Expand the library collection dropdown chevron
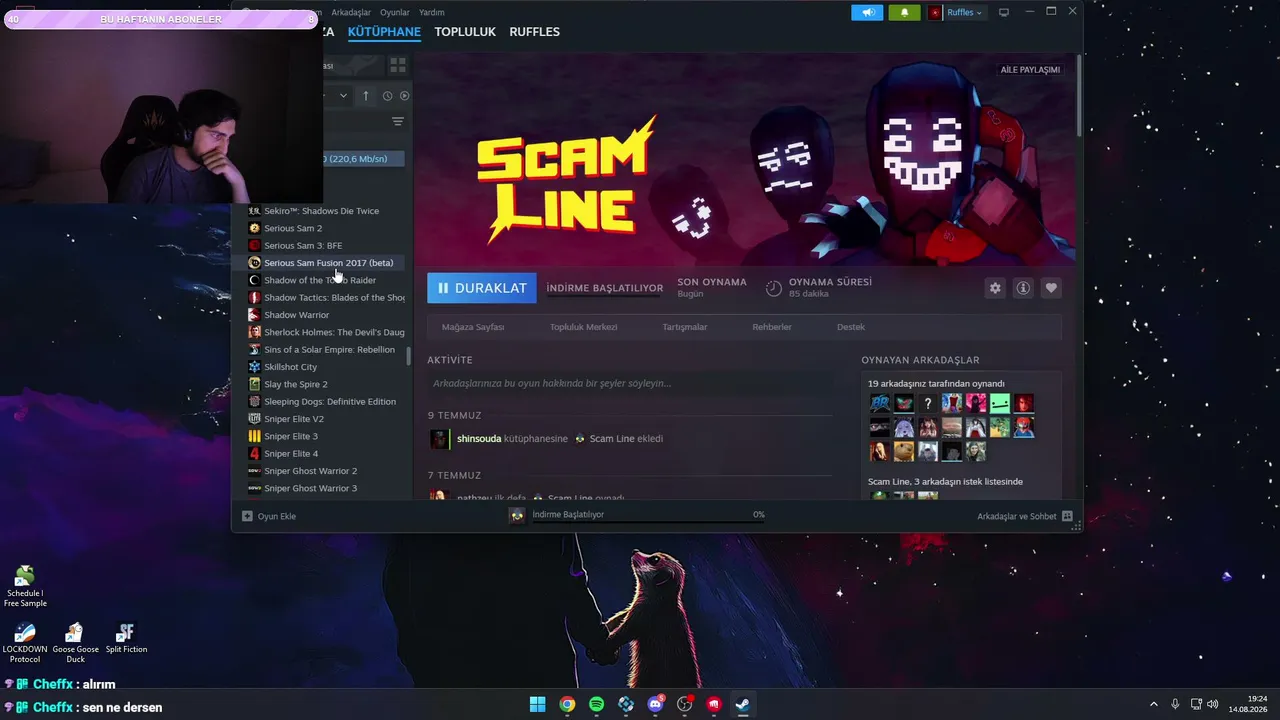 [343, 96]
